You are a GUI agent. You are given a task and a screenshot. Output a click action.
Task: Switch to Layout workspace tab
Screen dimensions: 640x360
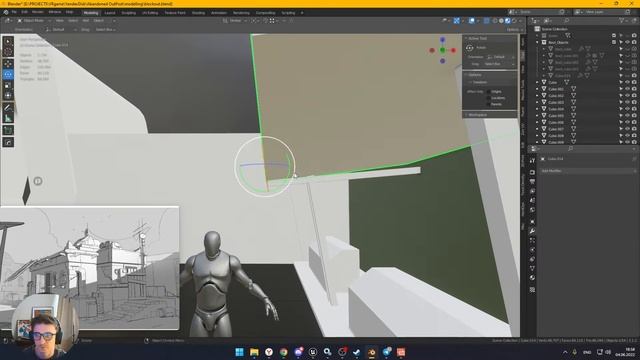110,13
